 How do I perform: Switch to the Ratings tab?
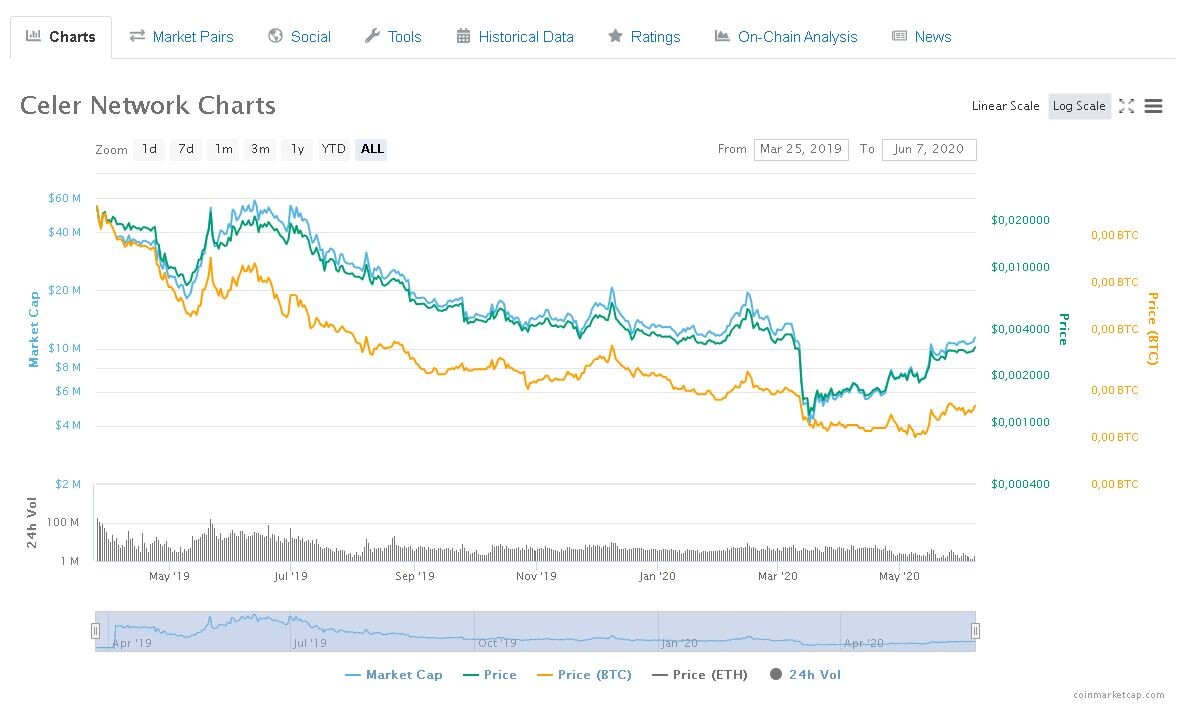[644, 37]
